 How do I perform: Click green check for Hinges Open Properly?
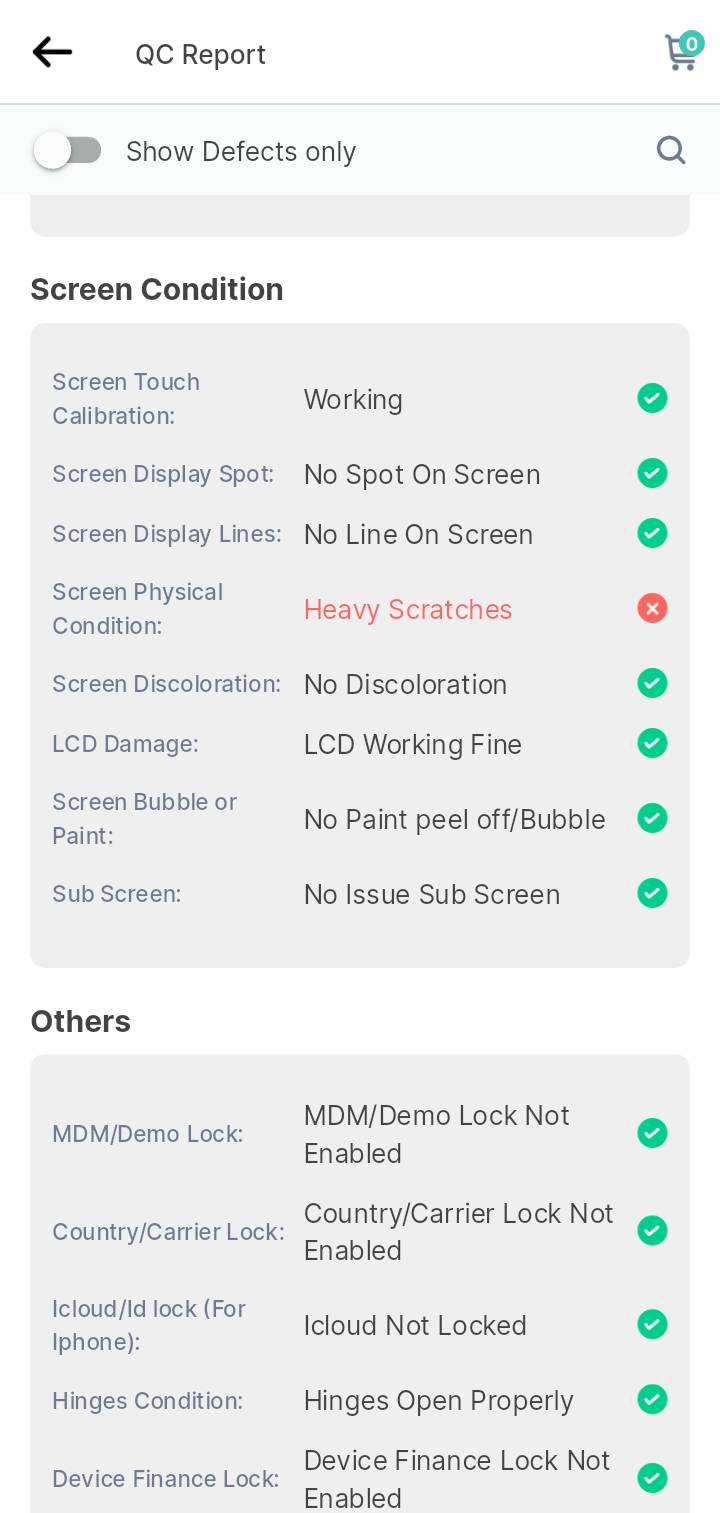[652, 1399]
